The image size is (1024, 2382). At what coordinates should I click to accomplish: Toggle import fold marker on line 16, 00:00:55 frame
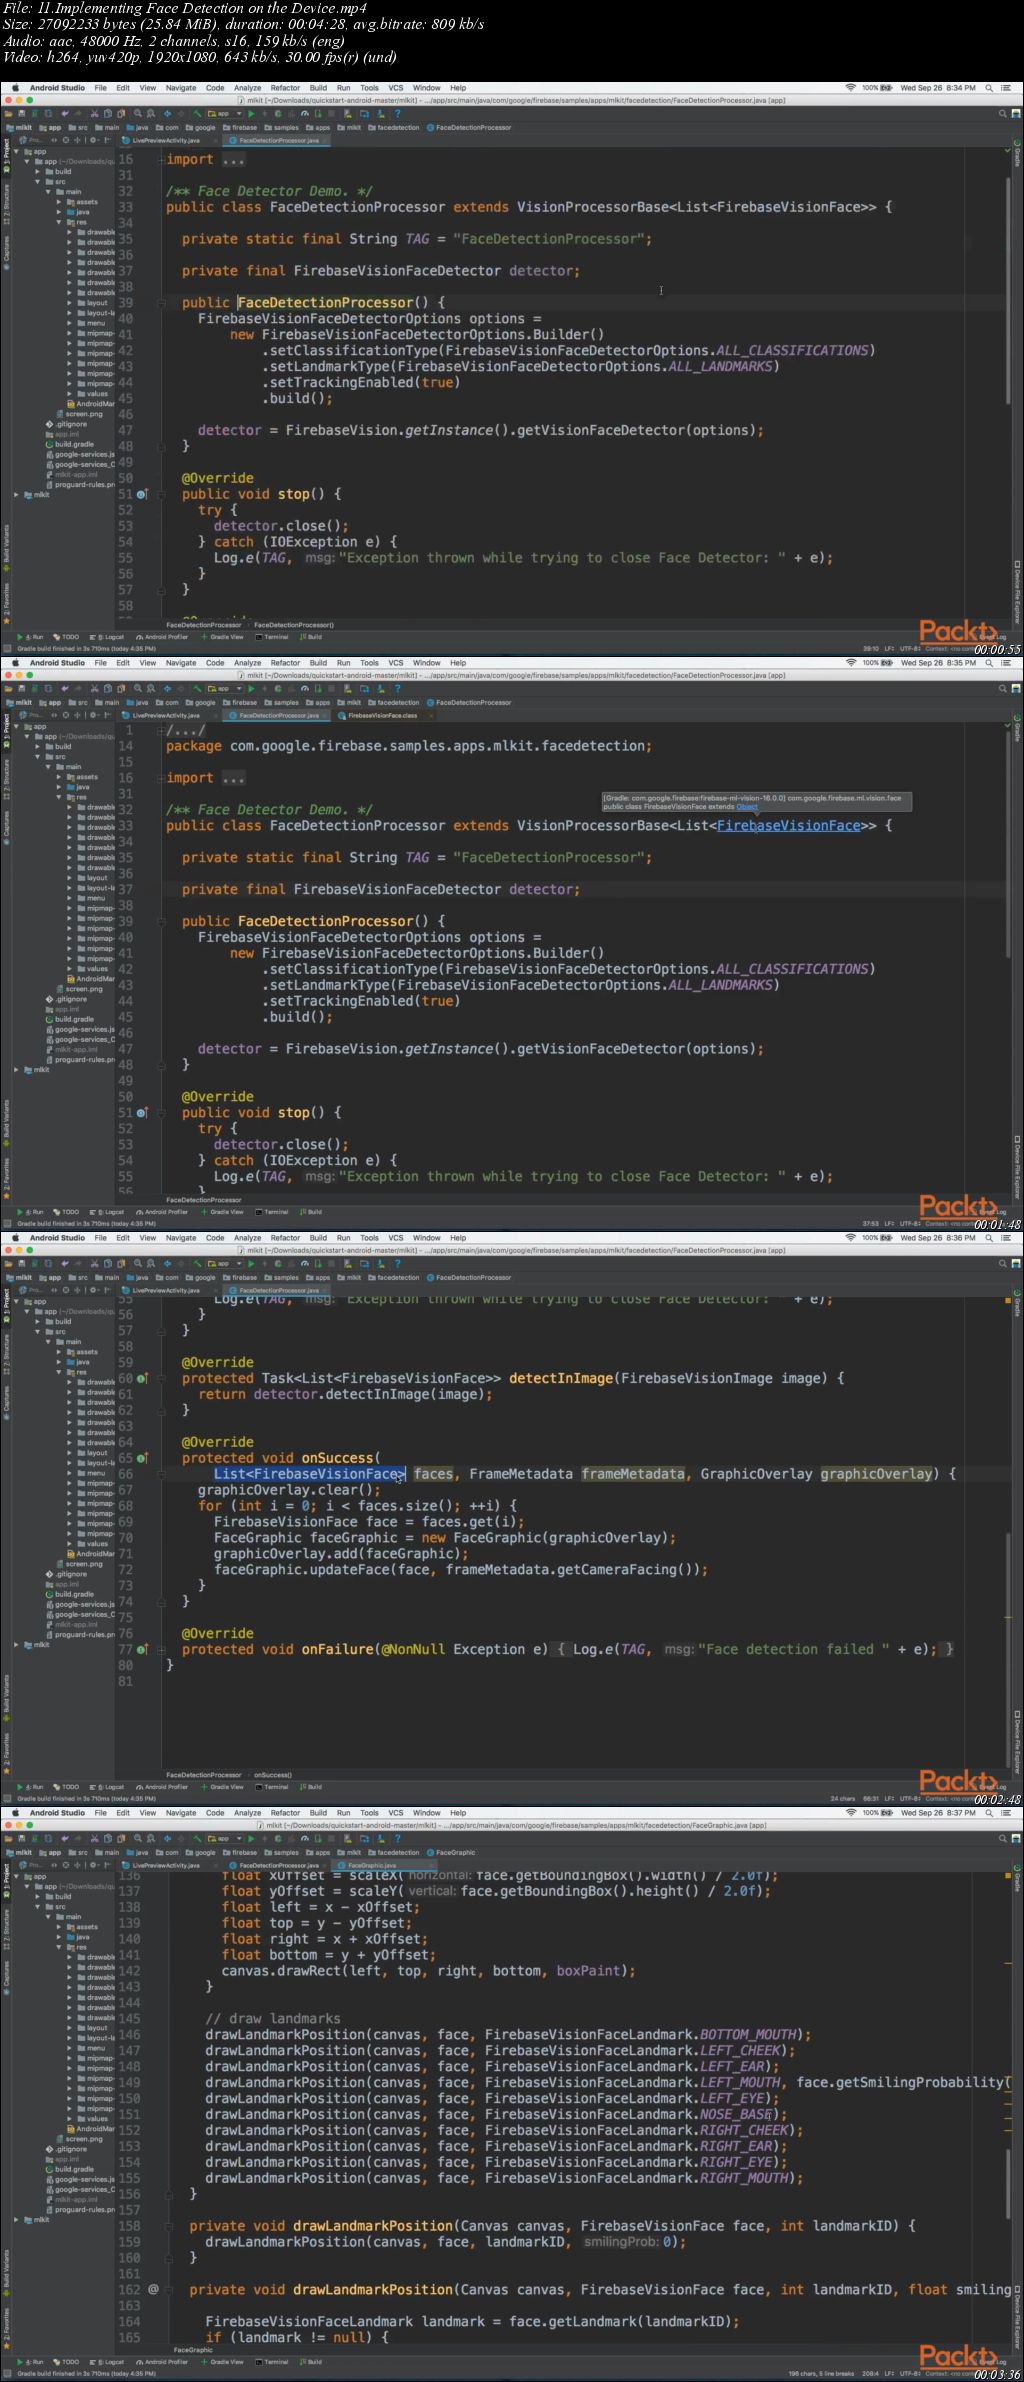[160, 160]
